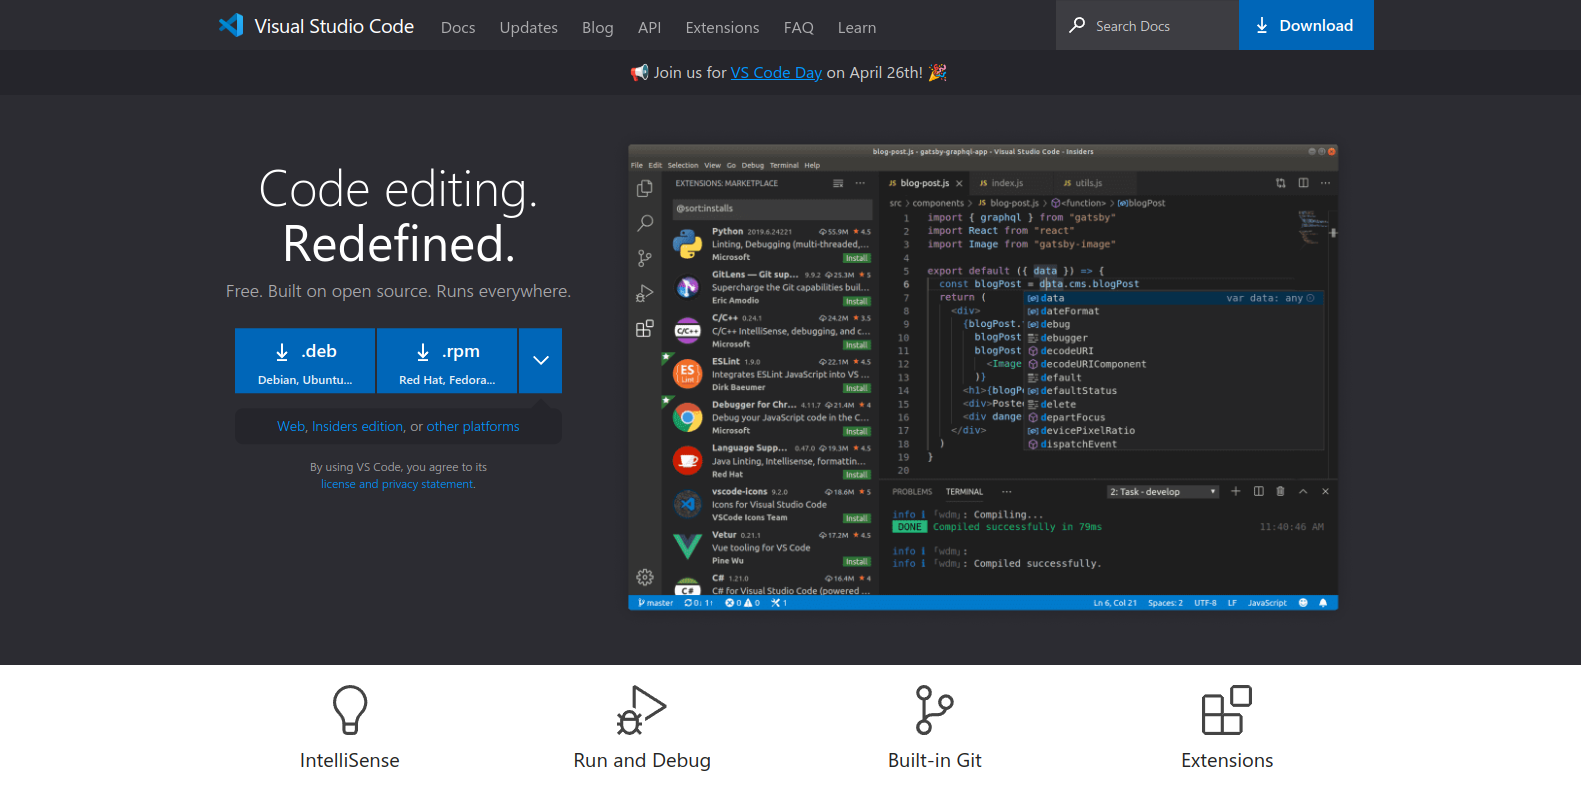Click the "By using VS Code, you agree to its" text
Screen dimensions: 1581x791
tap(398, 467)
